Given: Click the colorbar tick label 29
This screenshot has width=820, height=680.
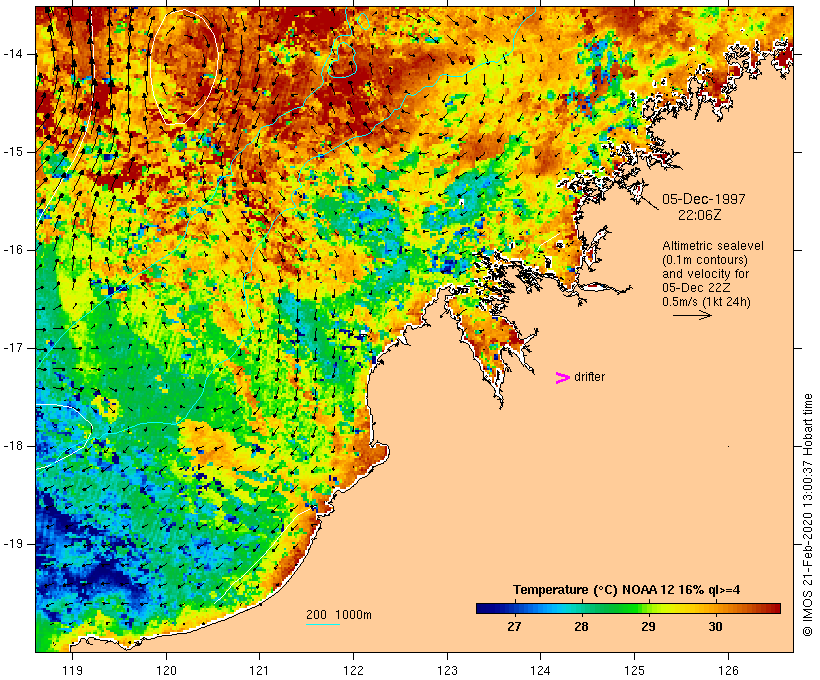Looking at the screenshot, I should tap(648, 626).
